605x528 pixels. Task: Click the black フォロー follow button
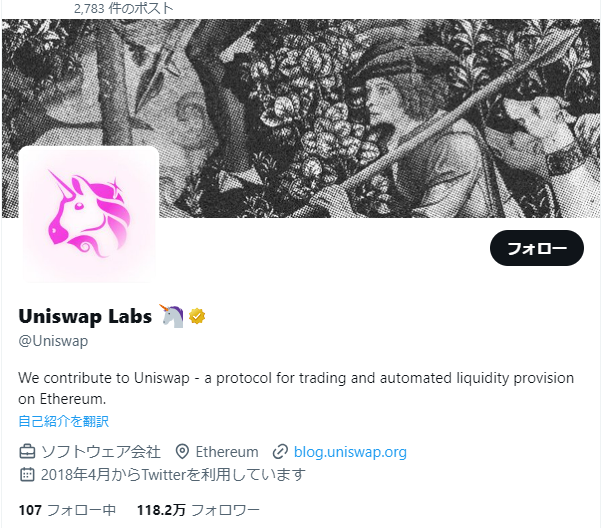click(536, 248)
